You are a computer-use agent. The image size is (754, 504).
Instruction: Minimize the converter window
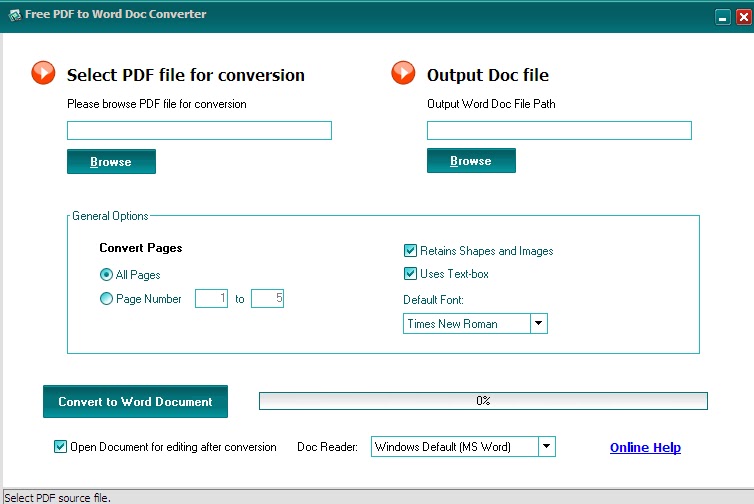pyautogui.click(x=722, y=17)
